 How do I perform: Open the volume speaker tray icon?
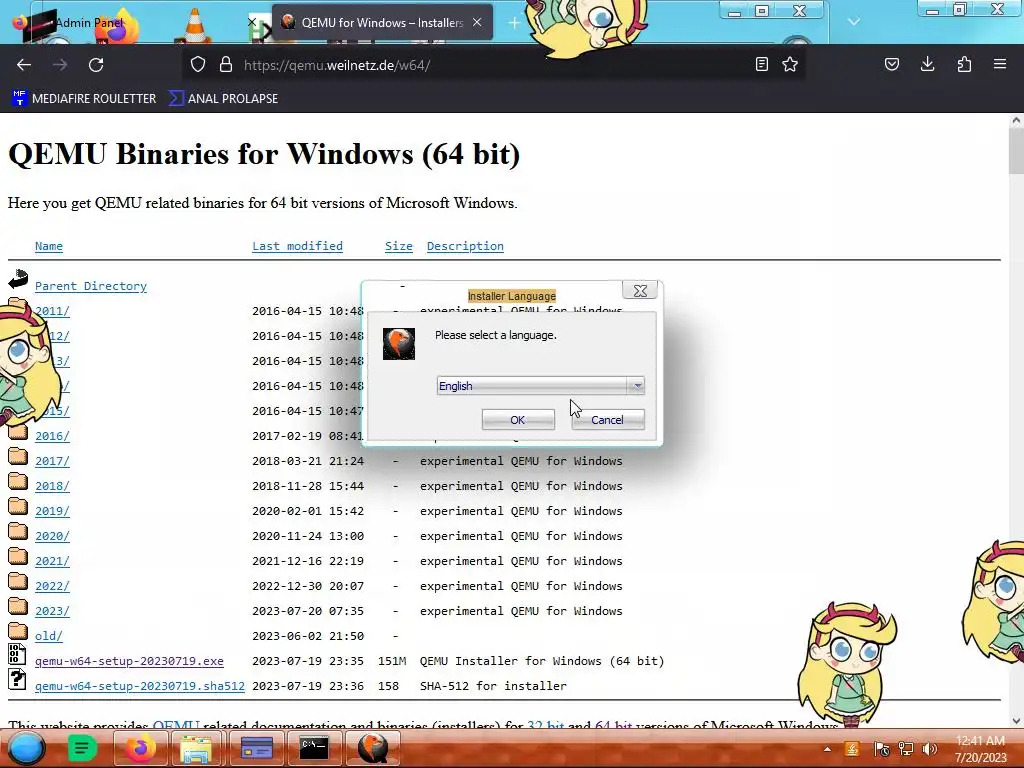(x=929, y=749)
